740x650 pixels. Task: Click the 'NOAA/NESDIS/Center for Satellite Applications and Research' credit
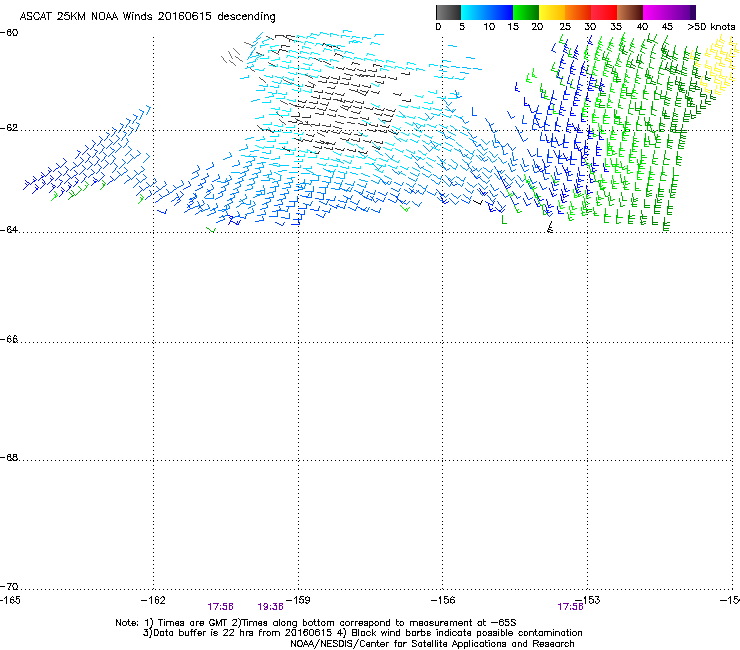[432, 644]
